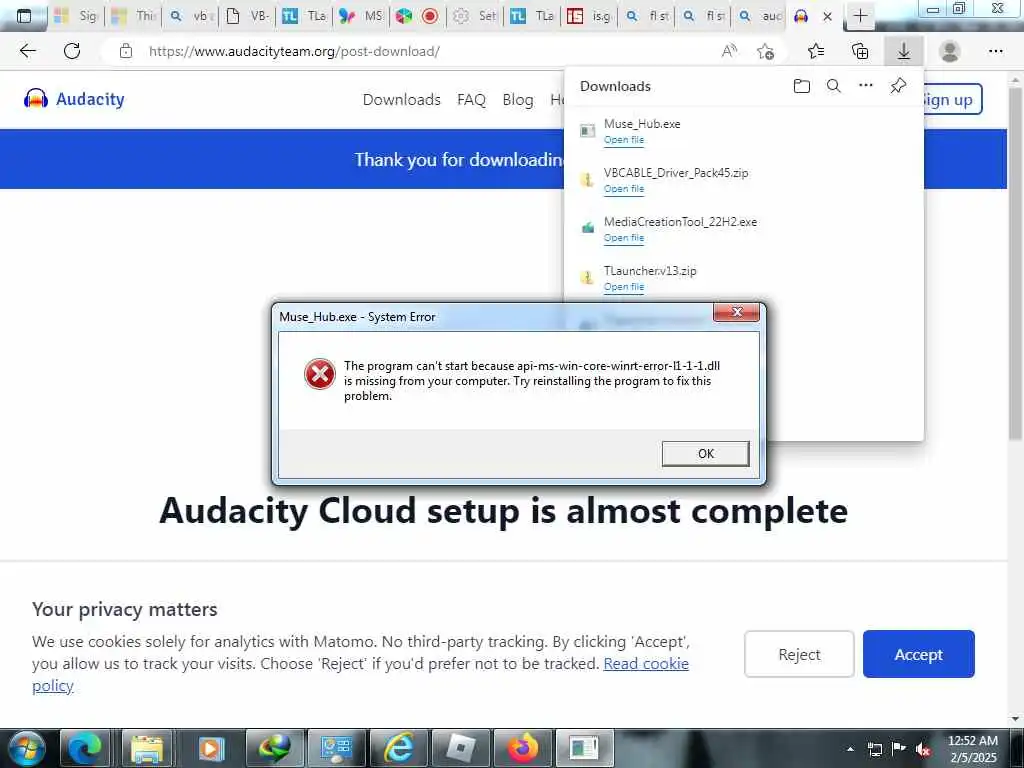Switch to the Set settings tab
The height and width of the screenshot is (768, 1024).
point(475,16)
